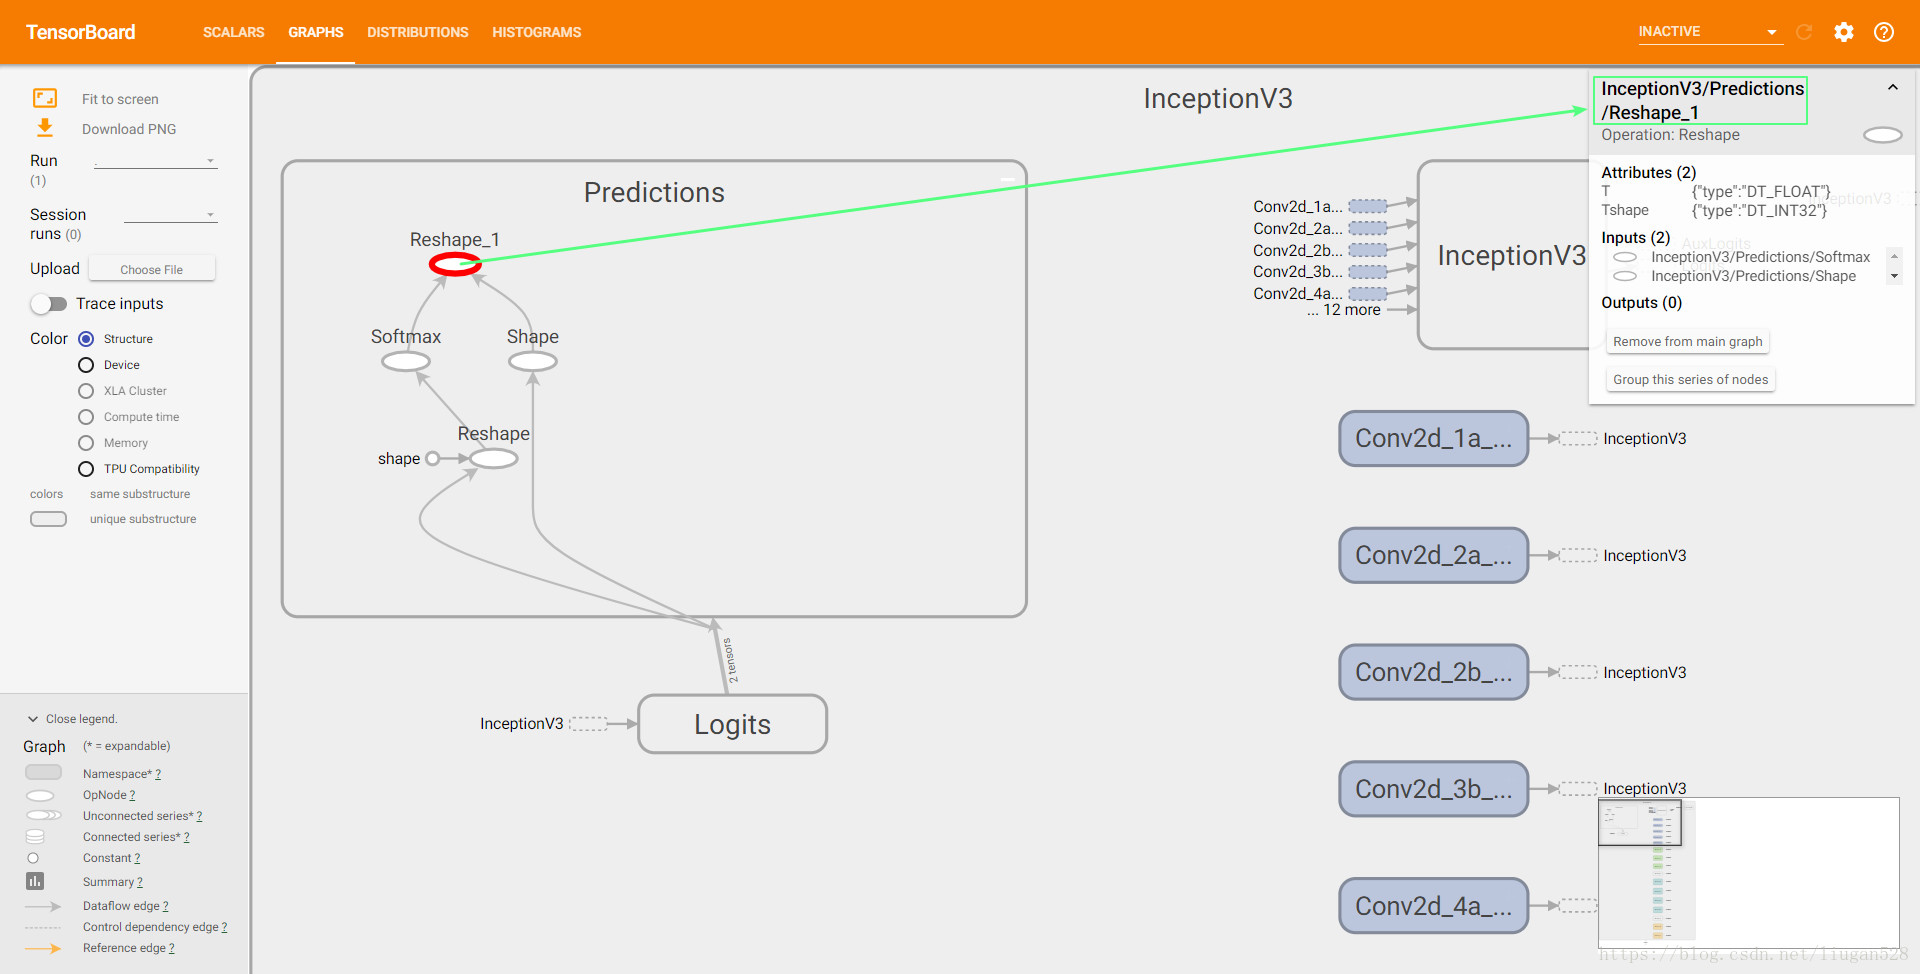Click the unique substructure color swatch

pyautogui.click(x=48, y=519)
